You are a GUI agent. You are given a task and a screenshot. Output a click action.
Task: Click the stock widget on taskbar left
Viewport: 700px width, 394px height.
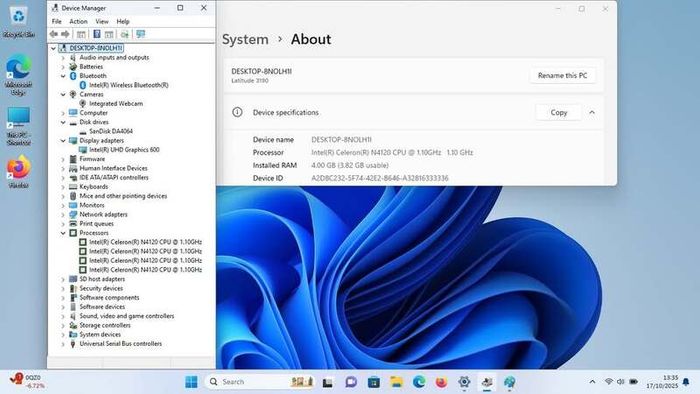[28, 382]
